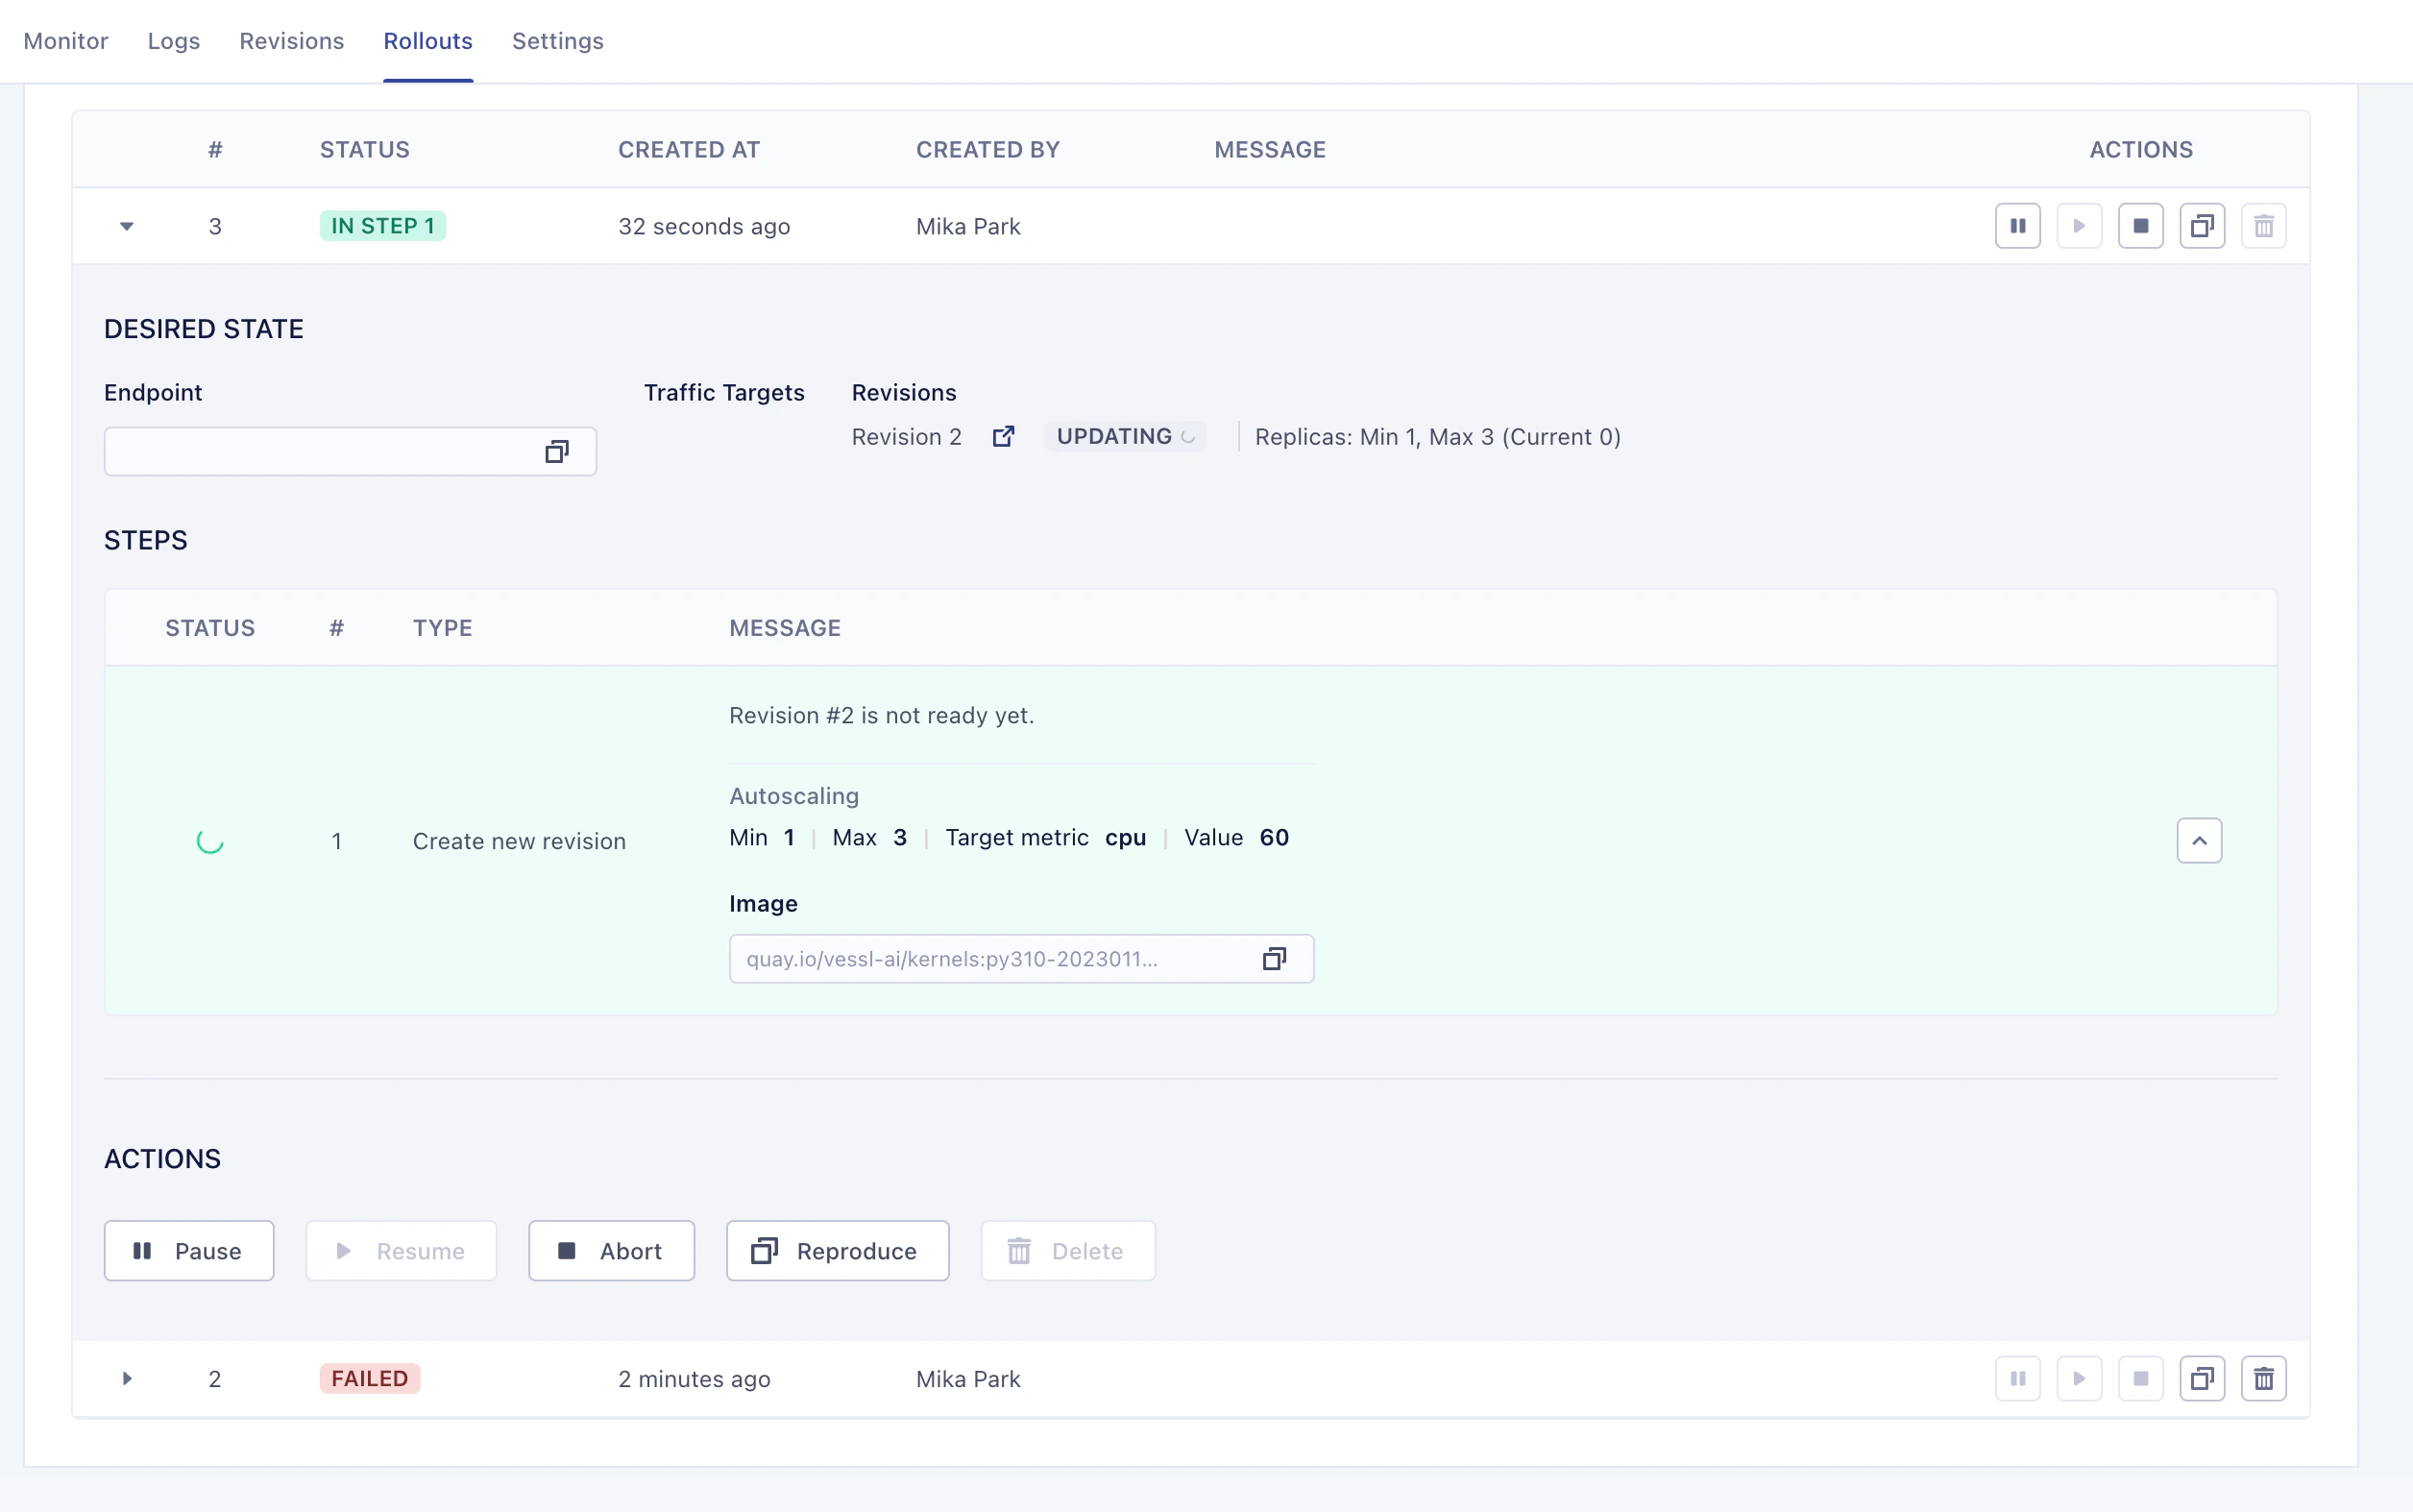The width and height of the screenshot is (2413, 1512).
Task: Collapse step 1 details chevron
Action: [x=2199, y=841]
